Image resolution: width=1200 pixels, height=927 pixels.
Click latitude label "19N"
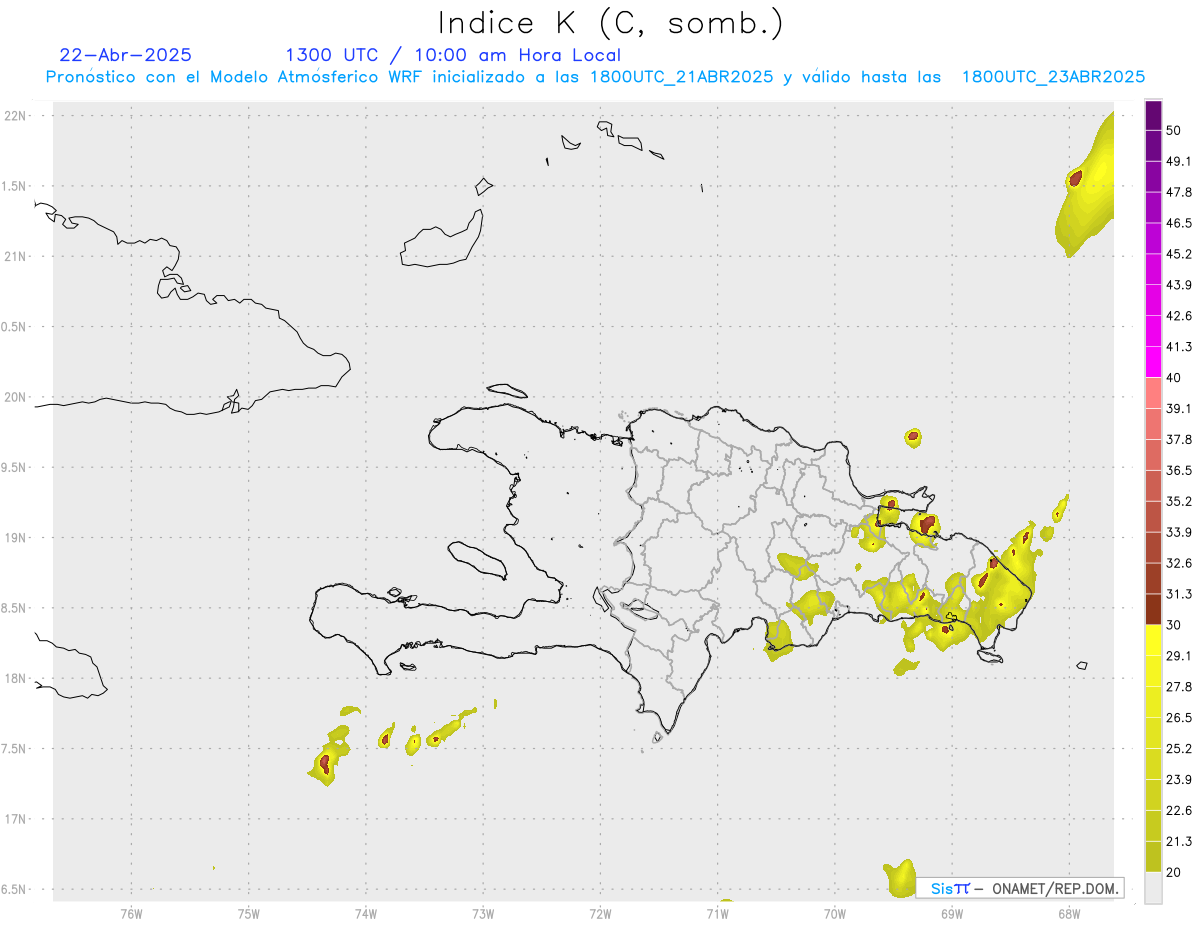click(x=15, y=538)
